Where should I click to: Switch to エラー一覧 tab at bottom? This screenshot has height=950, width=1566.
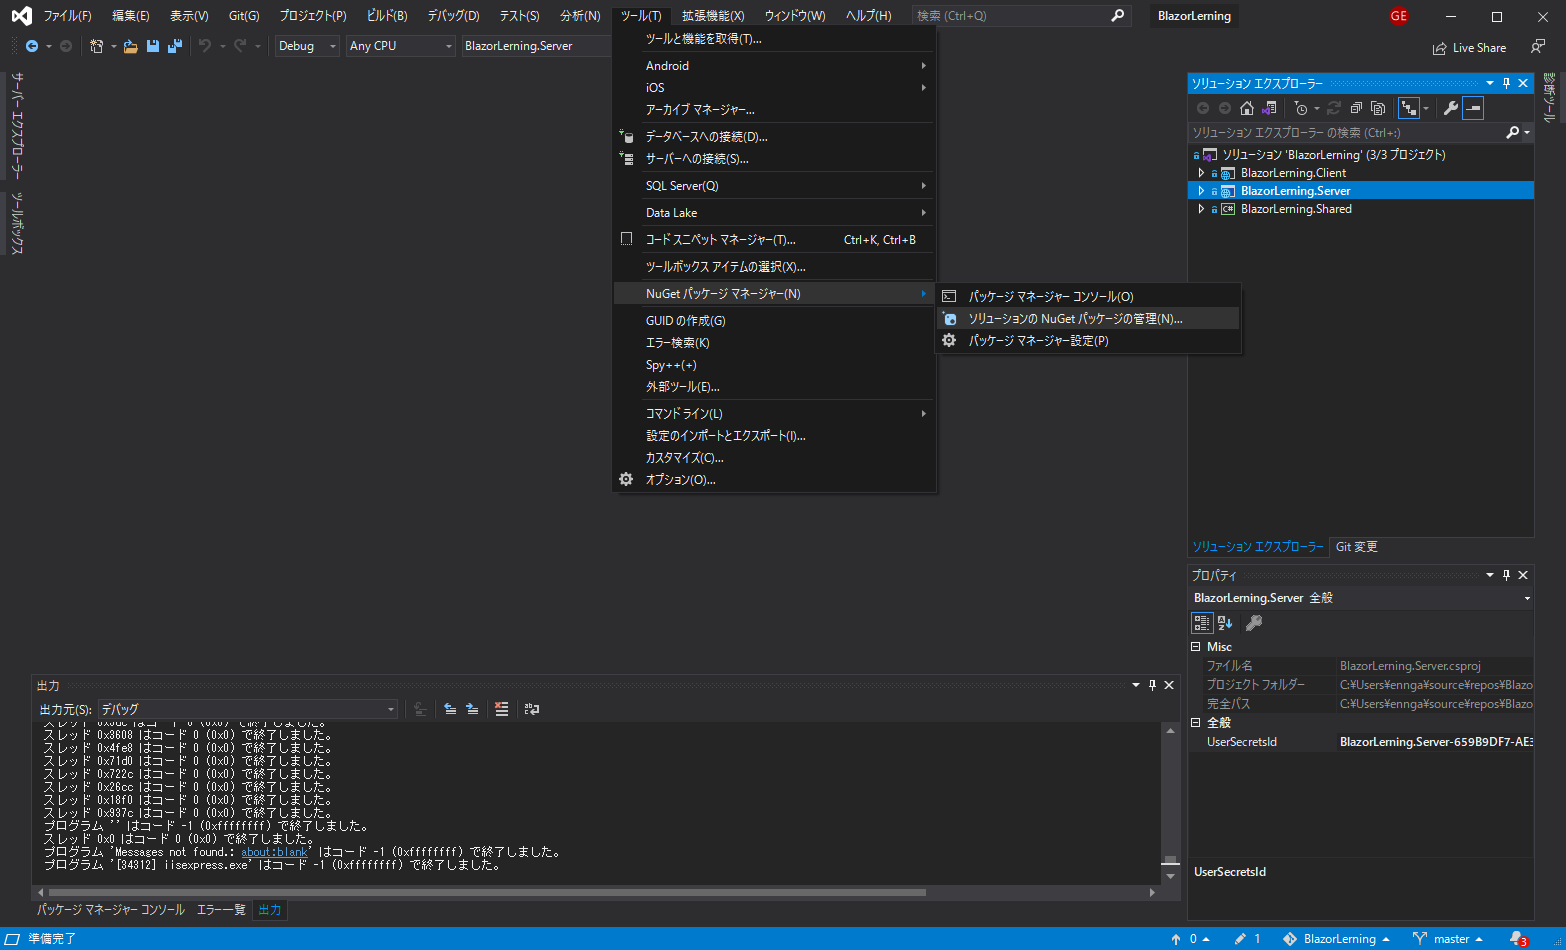pos(221,910)
